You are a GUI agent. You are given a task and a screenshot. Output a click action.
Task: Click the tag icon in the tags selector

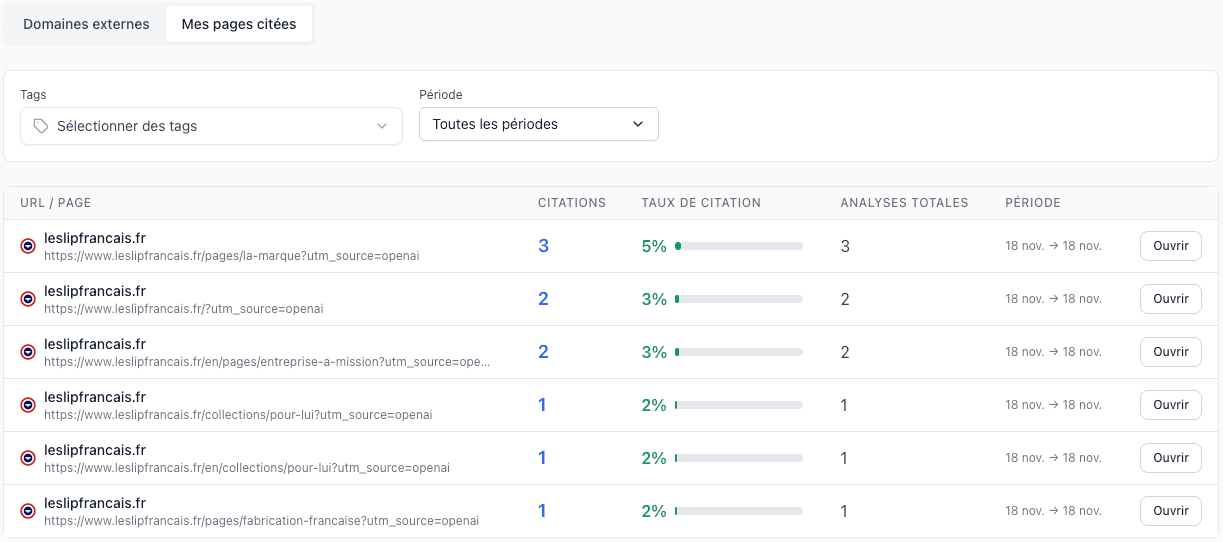[41, 126]
